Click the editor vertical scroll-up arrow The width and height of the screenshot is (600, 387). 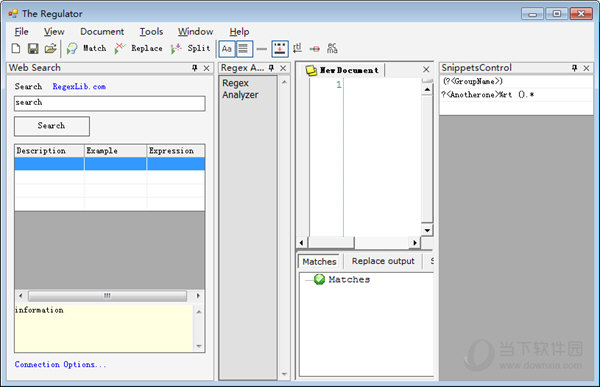[427, 89]
